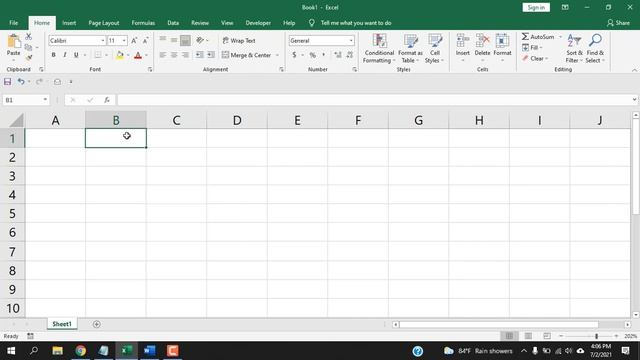The image size is (640, 360).
Task: Open the Calibri font name dropdown
Action: [x=103, y=41]
